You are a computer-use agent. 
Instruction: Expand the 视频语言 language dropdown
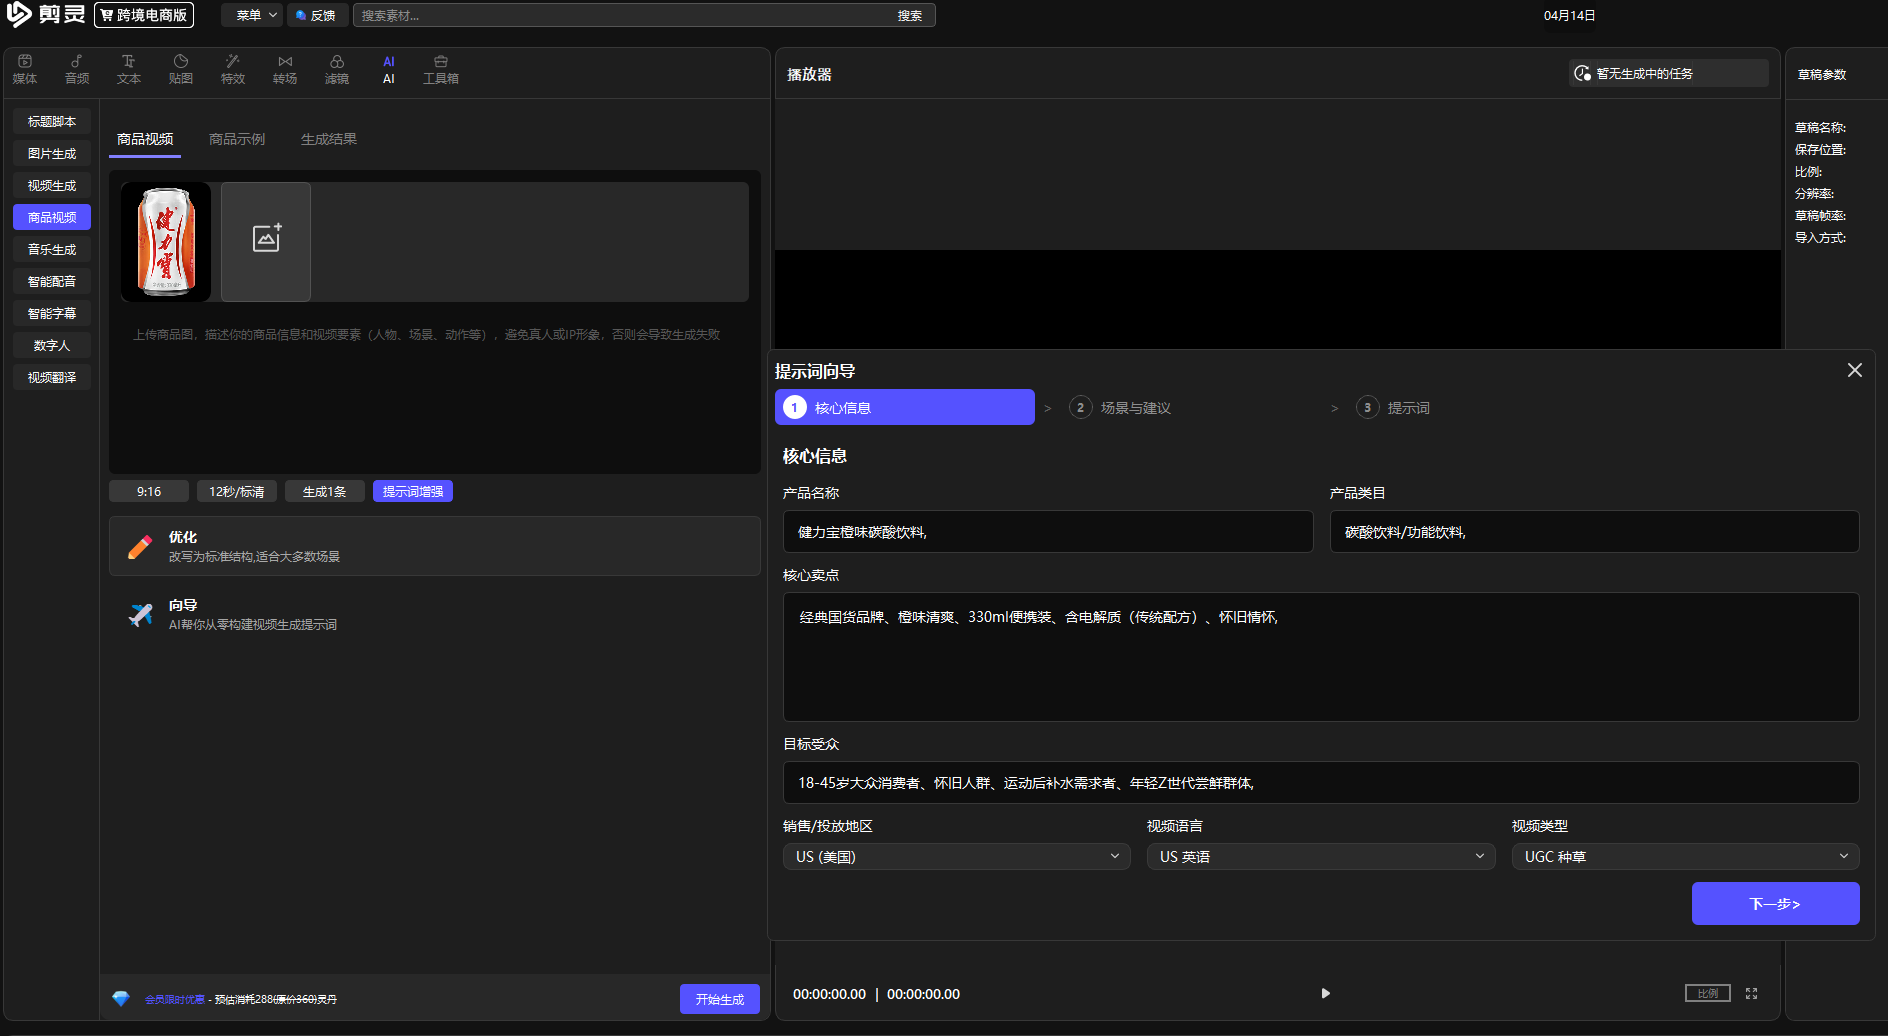coord(1320,857)
